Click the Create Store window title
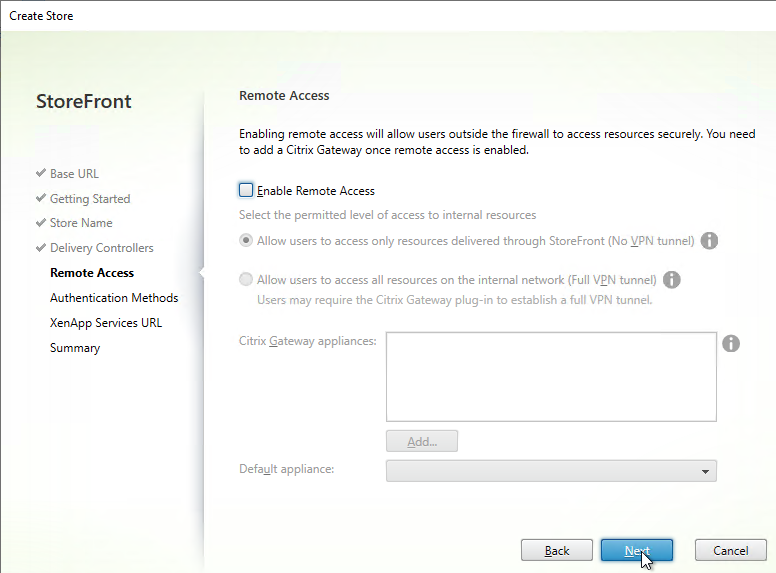The image size is (776, 573). click(x=41, y=16)
